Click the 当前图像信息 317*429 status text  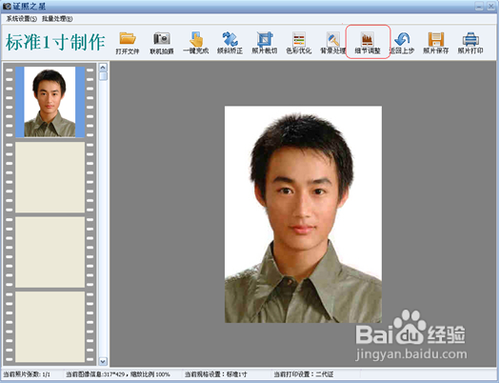coord(118,374)
